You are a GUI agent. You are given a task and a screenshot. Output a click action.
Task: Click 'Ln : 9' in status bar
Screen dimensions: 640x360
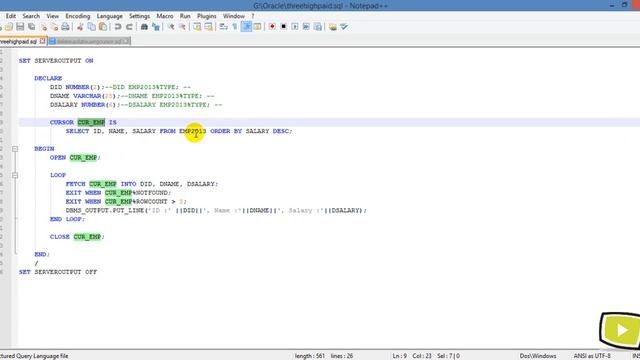pos(400,356)
